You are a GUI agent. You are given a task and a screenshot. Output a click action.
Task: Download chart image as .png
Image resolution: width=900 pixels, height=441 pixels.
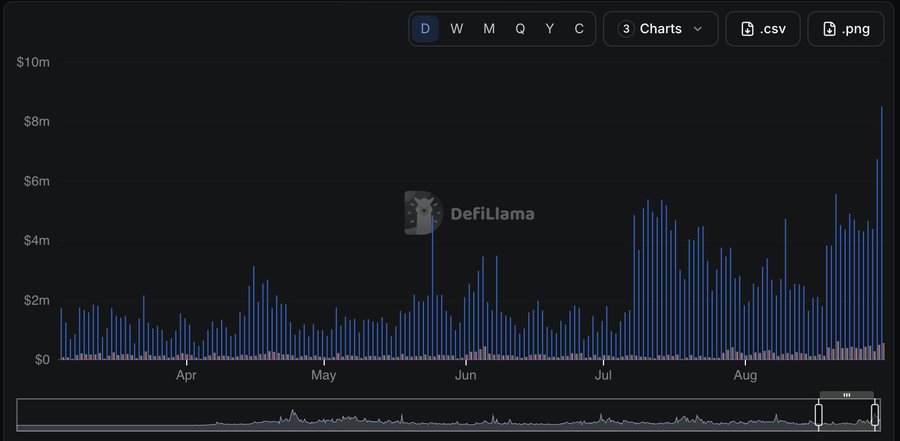845,29
